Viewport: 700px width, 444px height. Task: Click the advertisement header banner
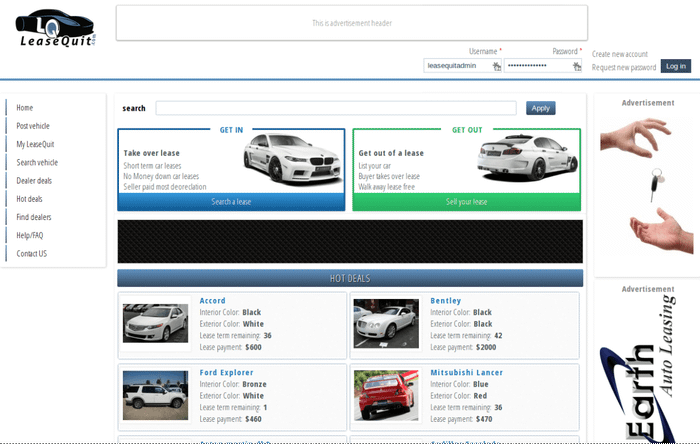point(352,23)
